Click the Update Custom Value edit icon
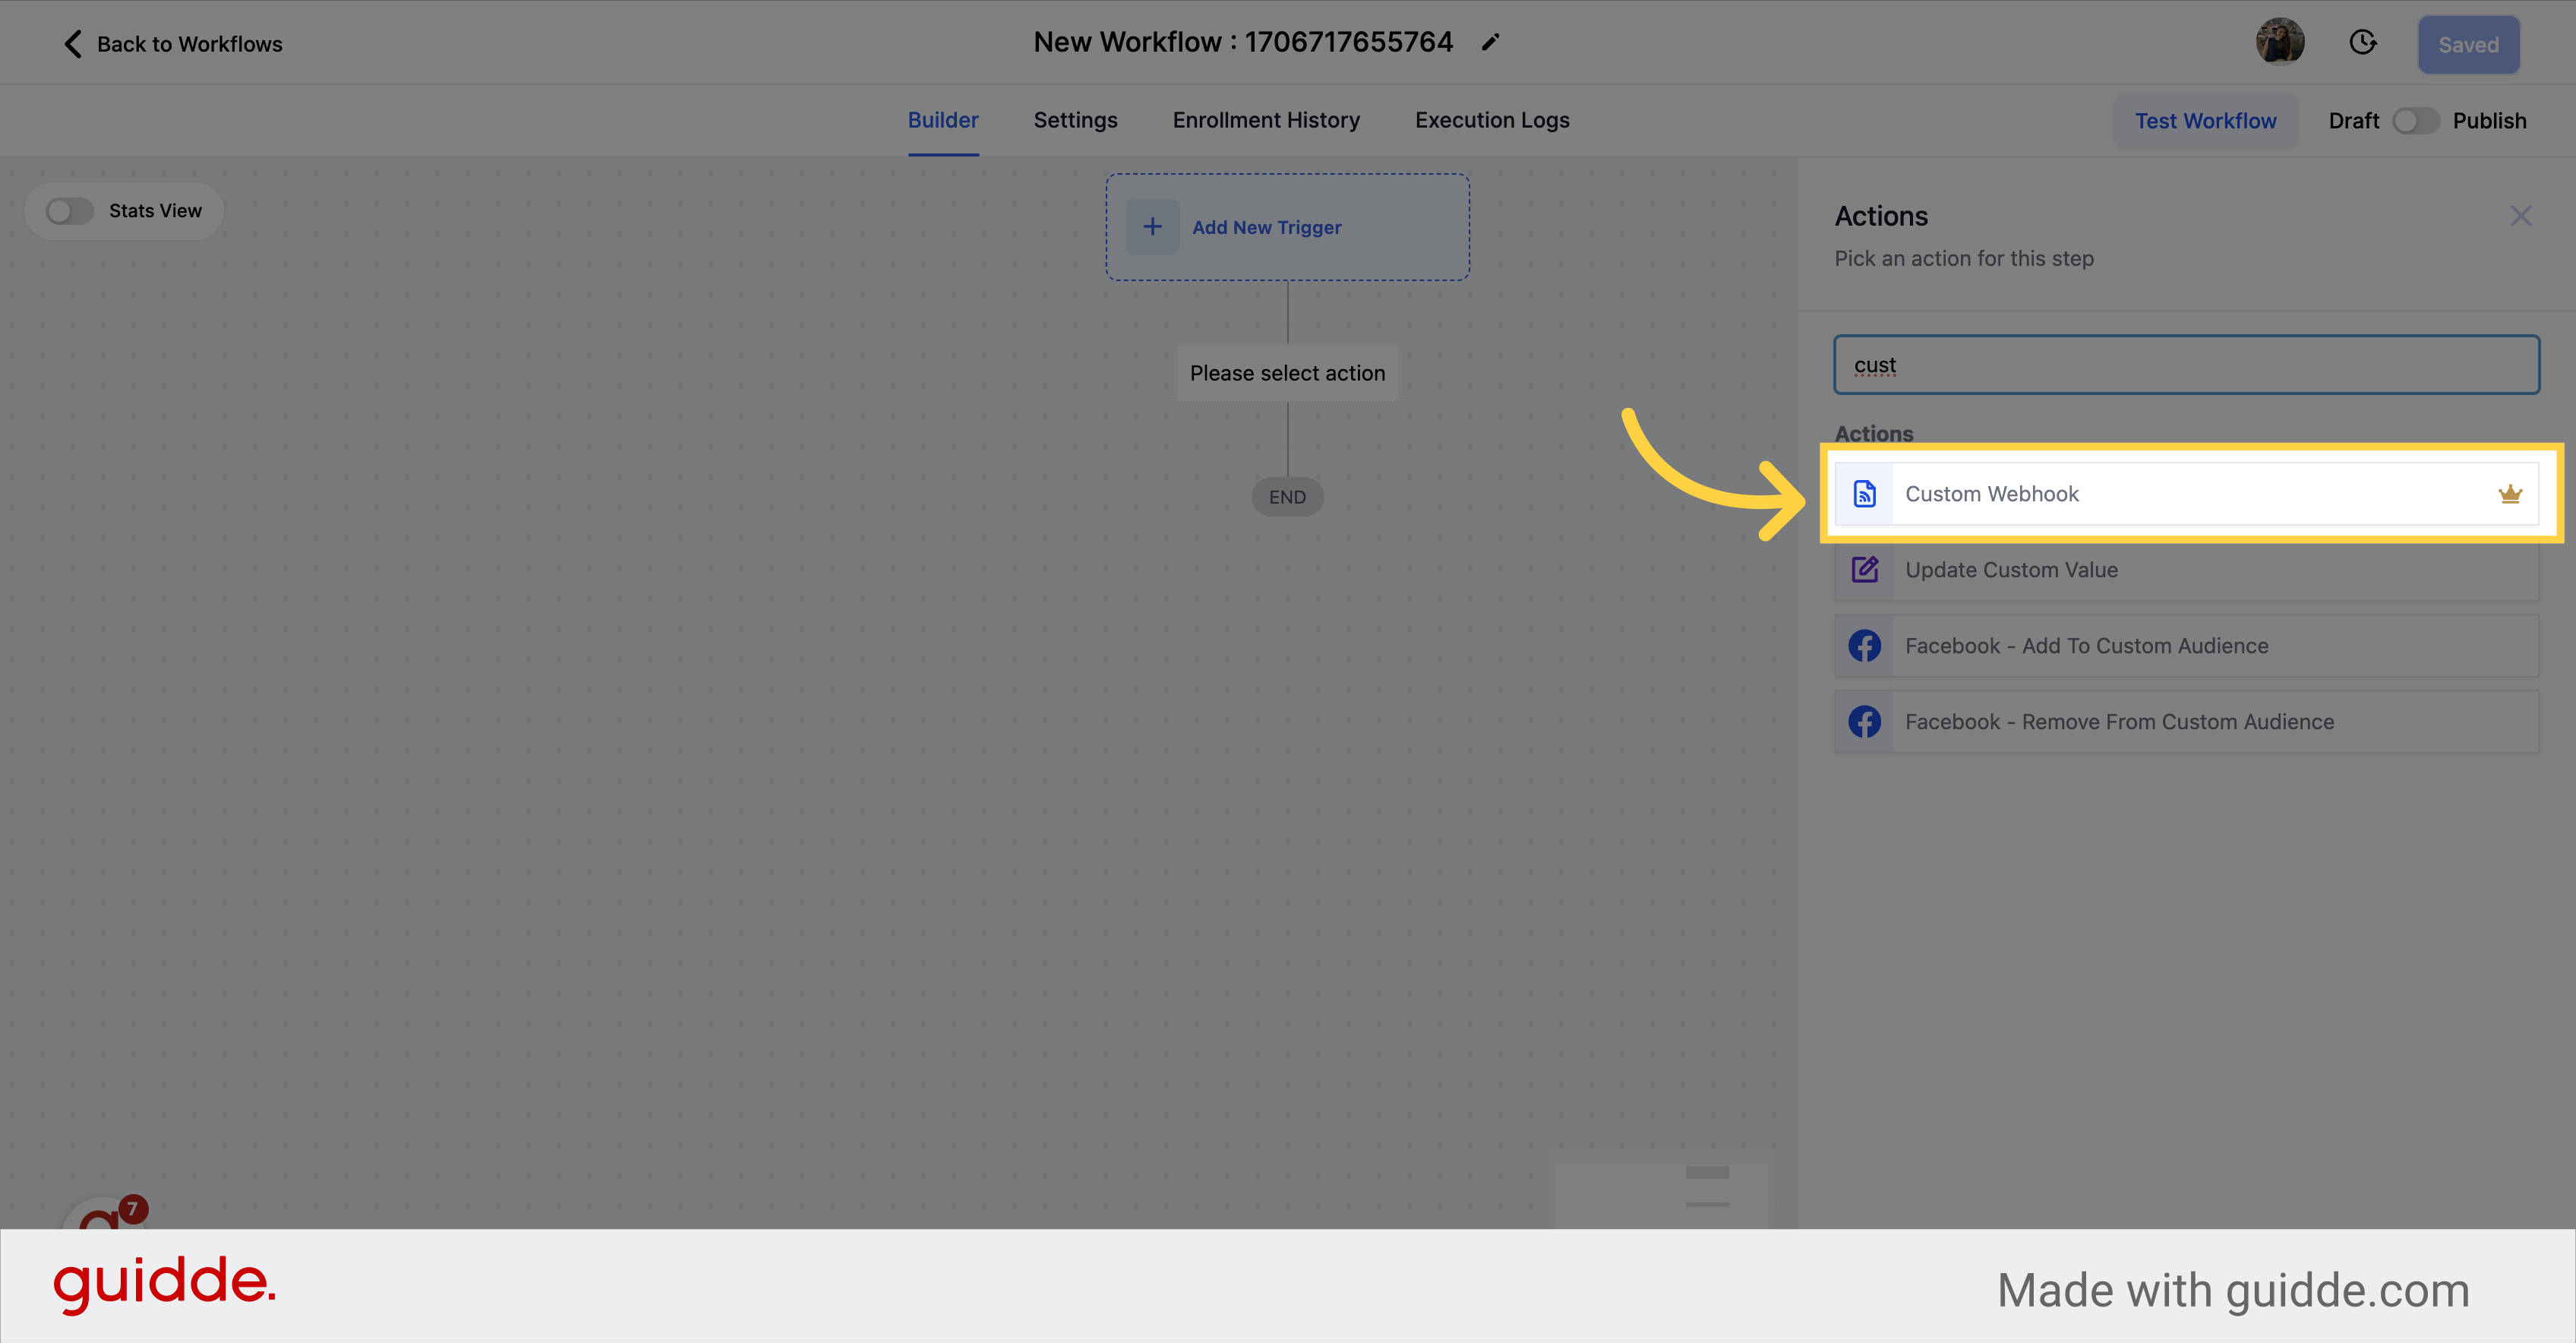The width and height of the screenshot is (2576, 1343). (x=1864, y=570)
